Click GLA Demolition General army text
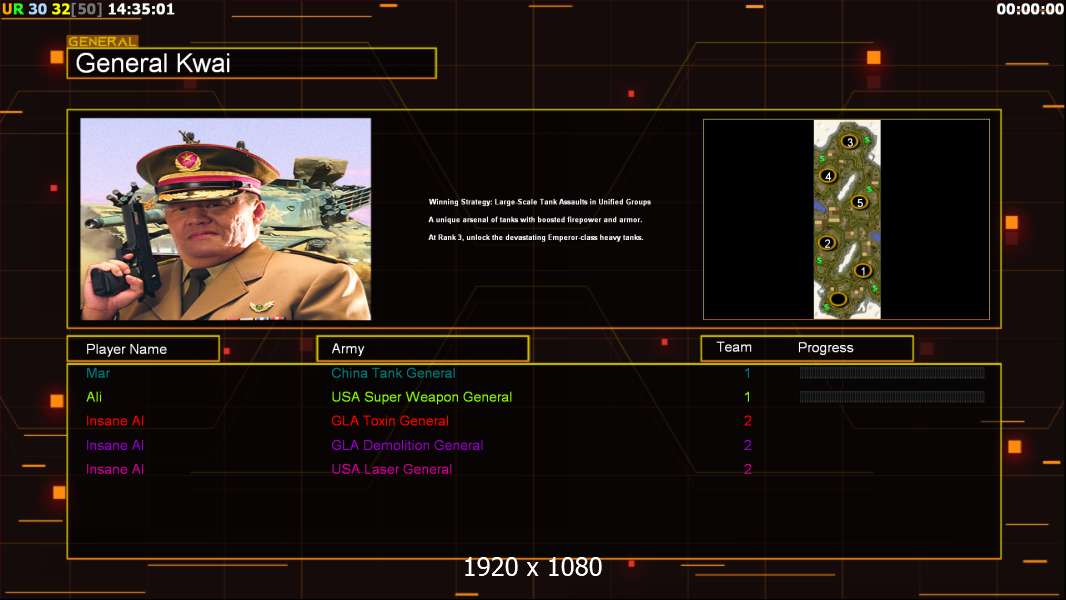Viewport: 1066px width, 600px height. coord(407,445)
